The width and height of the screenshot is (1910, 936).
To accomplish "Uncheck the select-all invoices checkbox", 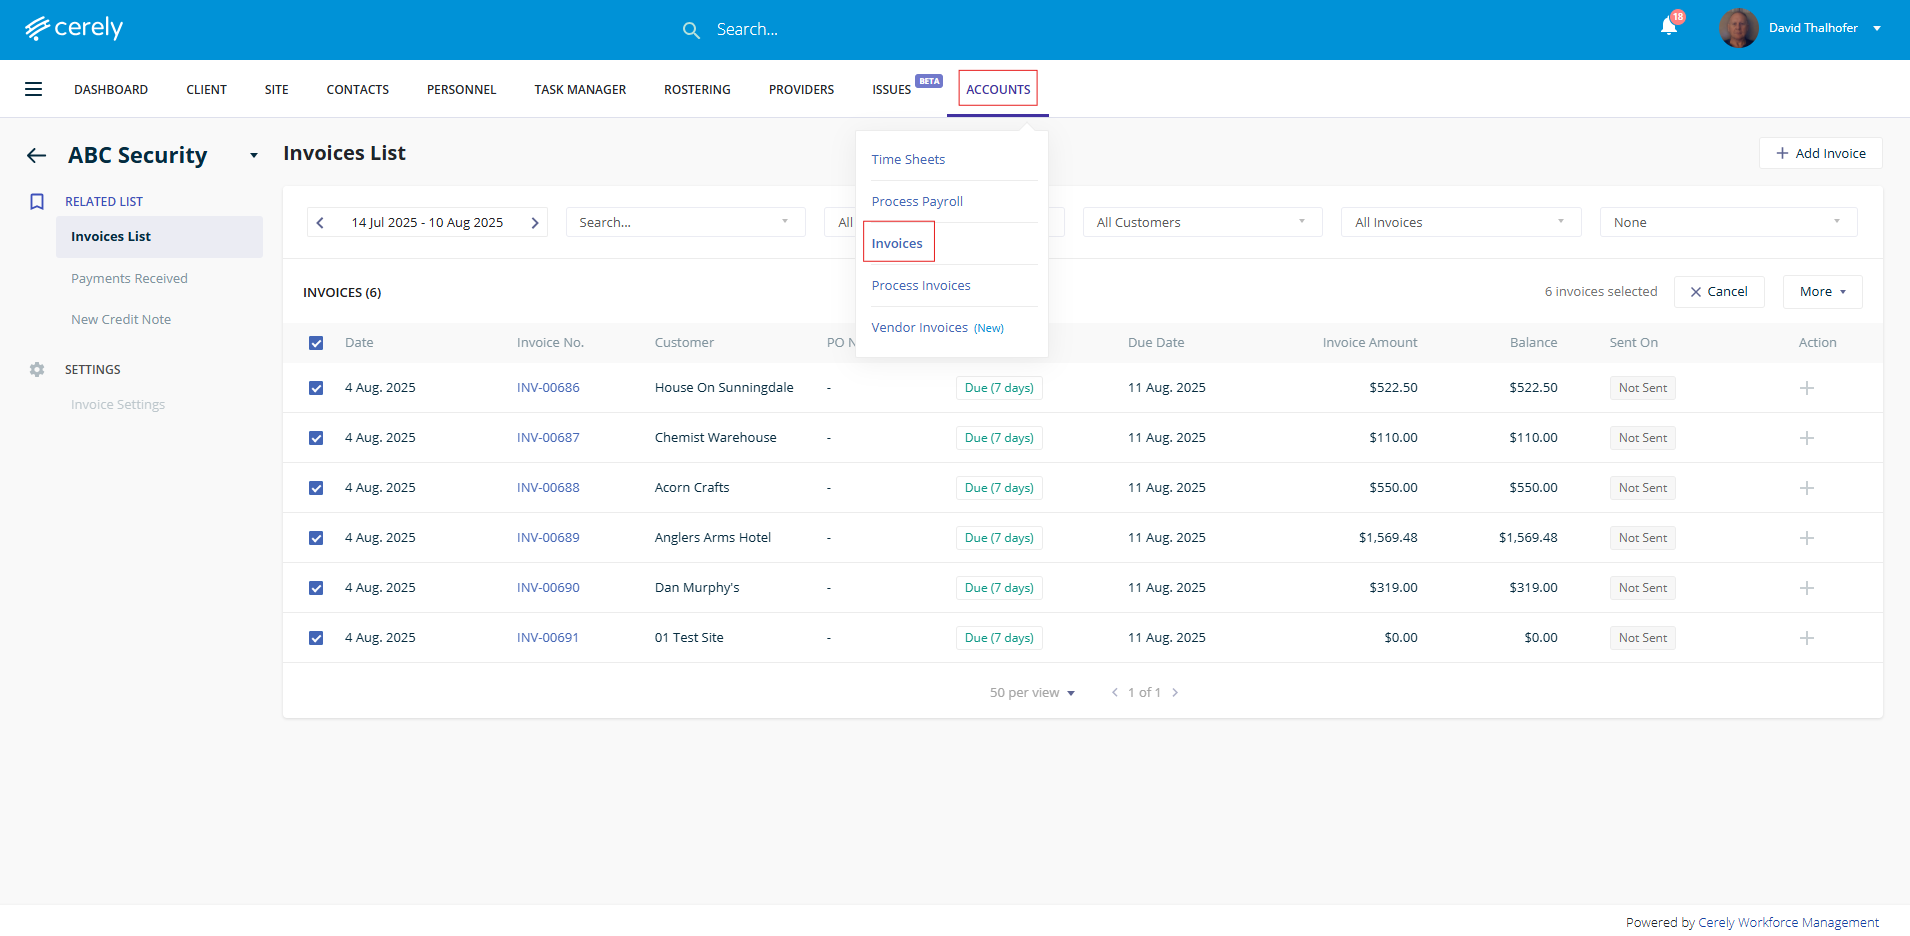I will (316, 343).
